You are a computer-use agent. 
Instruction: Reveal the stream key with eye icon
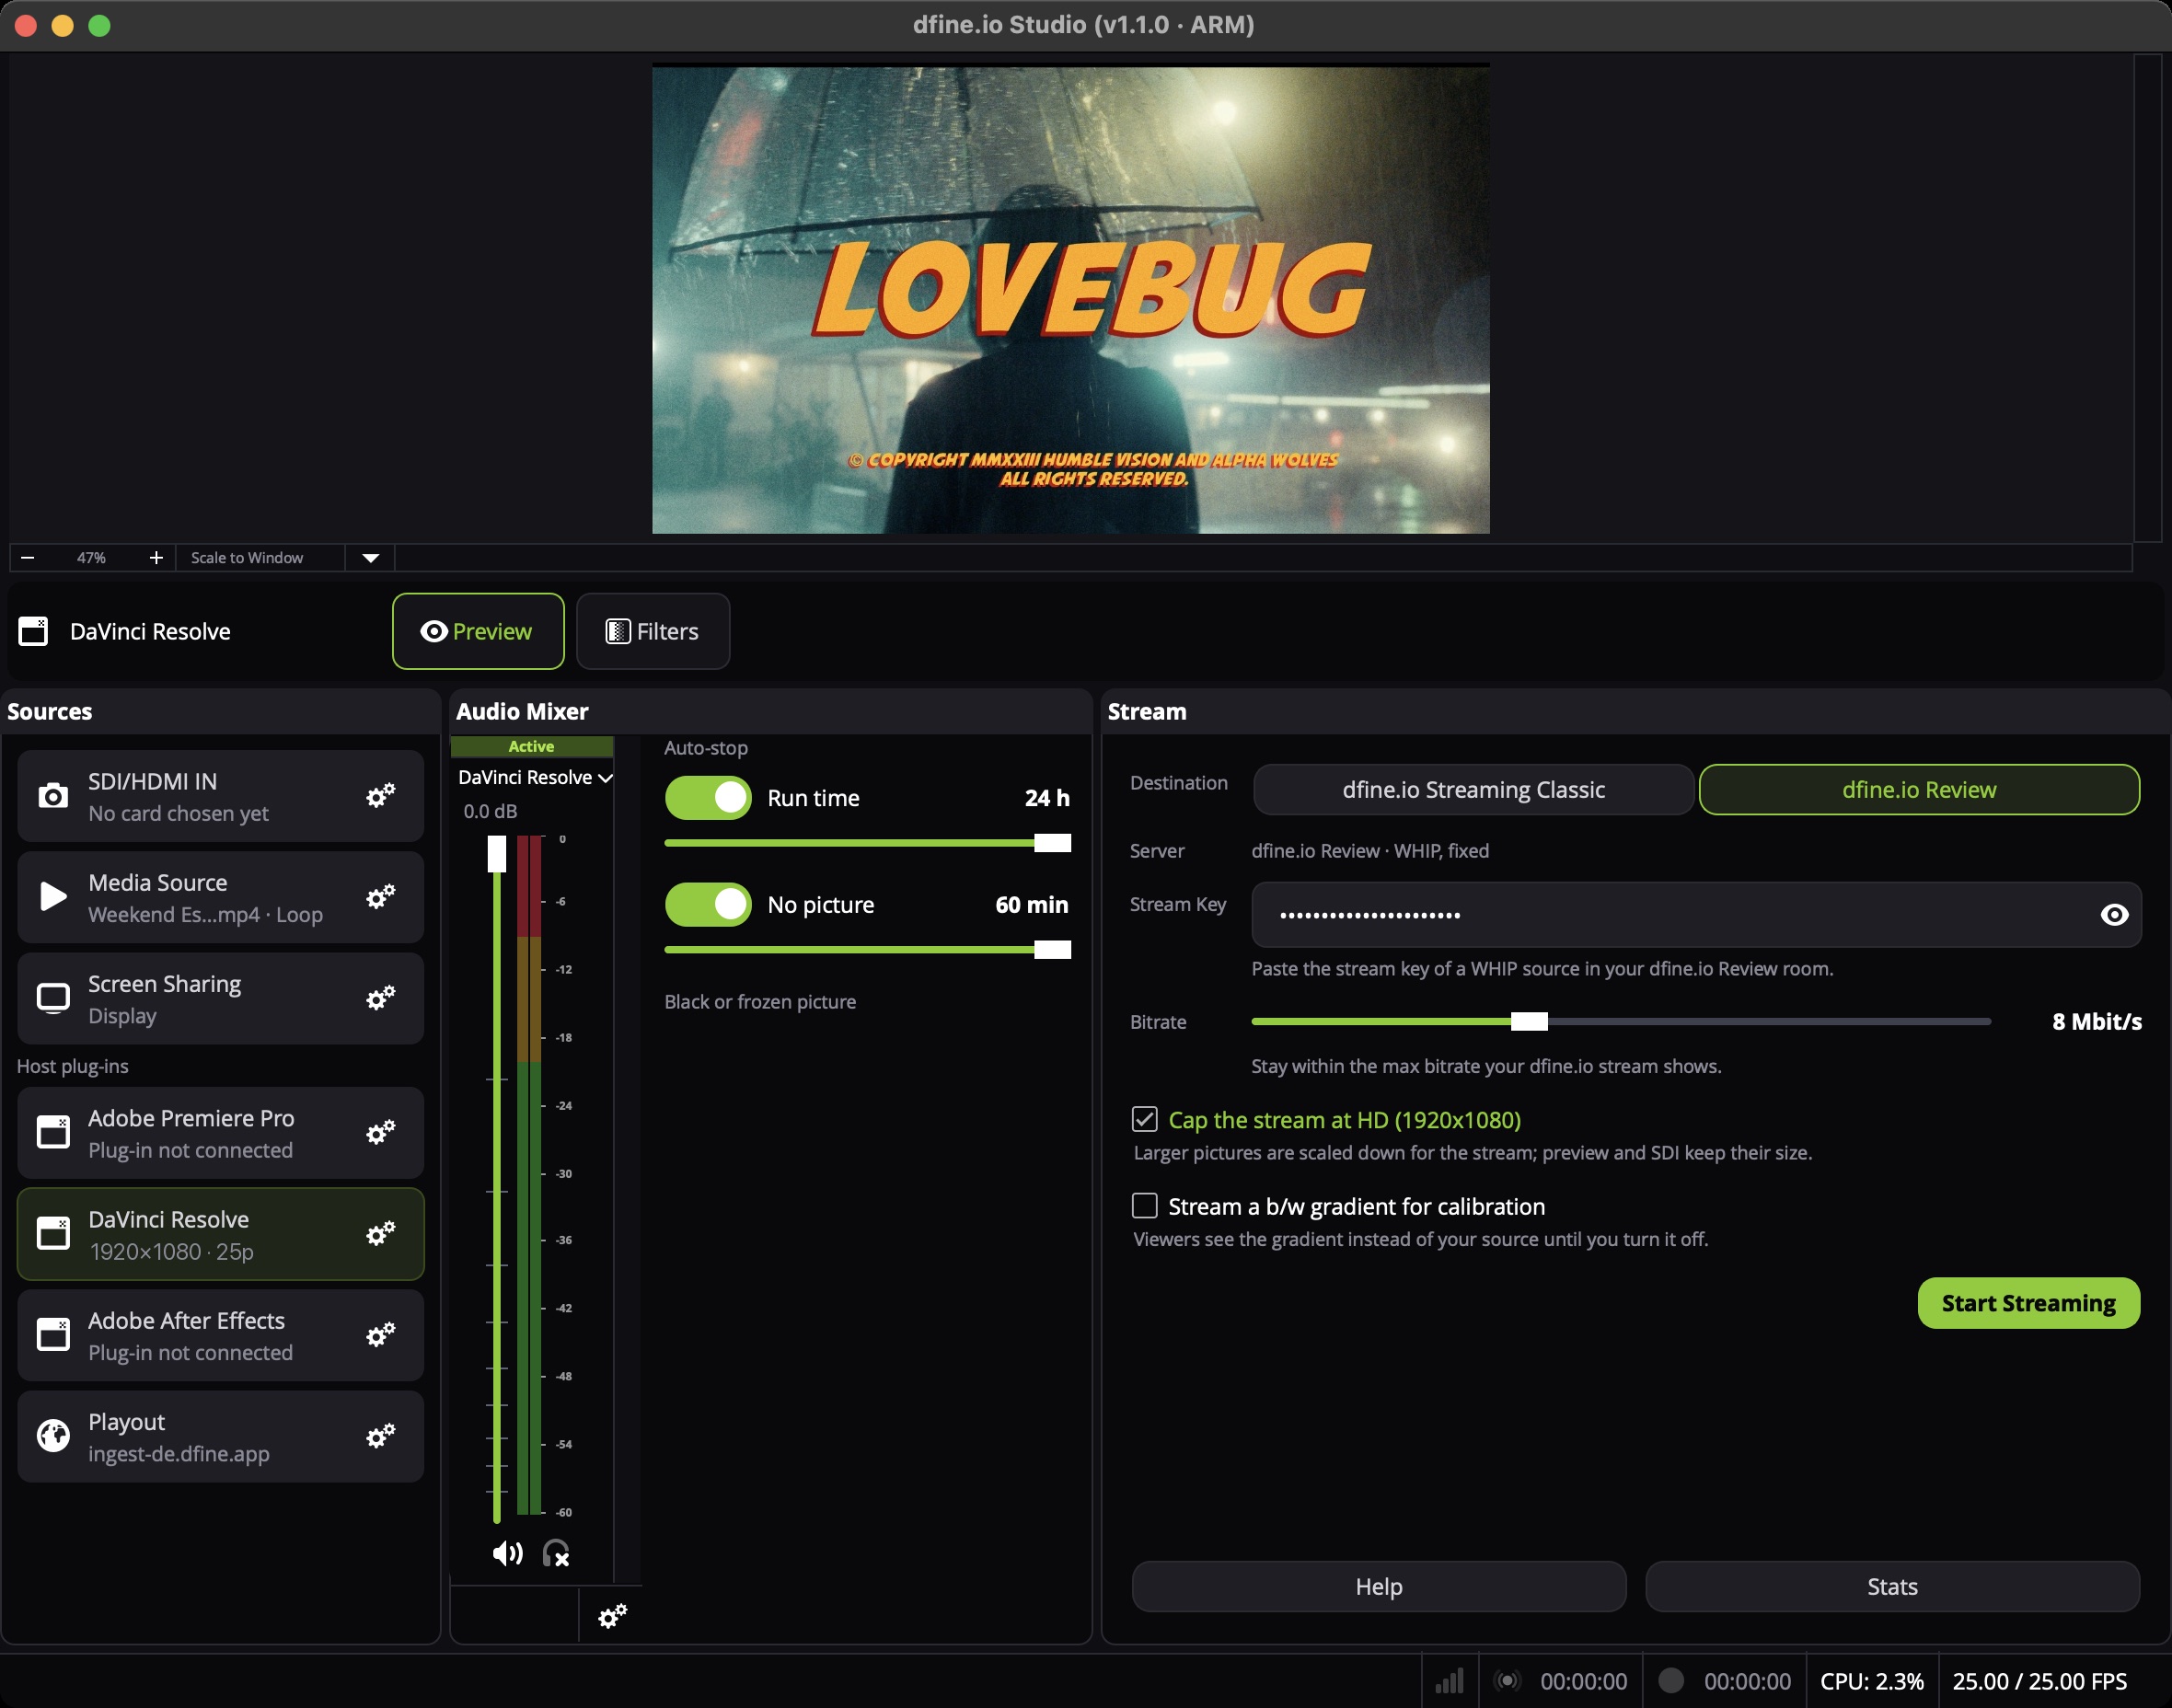click(x=2114, y=915)
